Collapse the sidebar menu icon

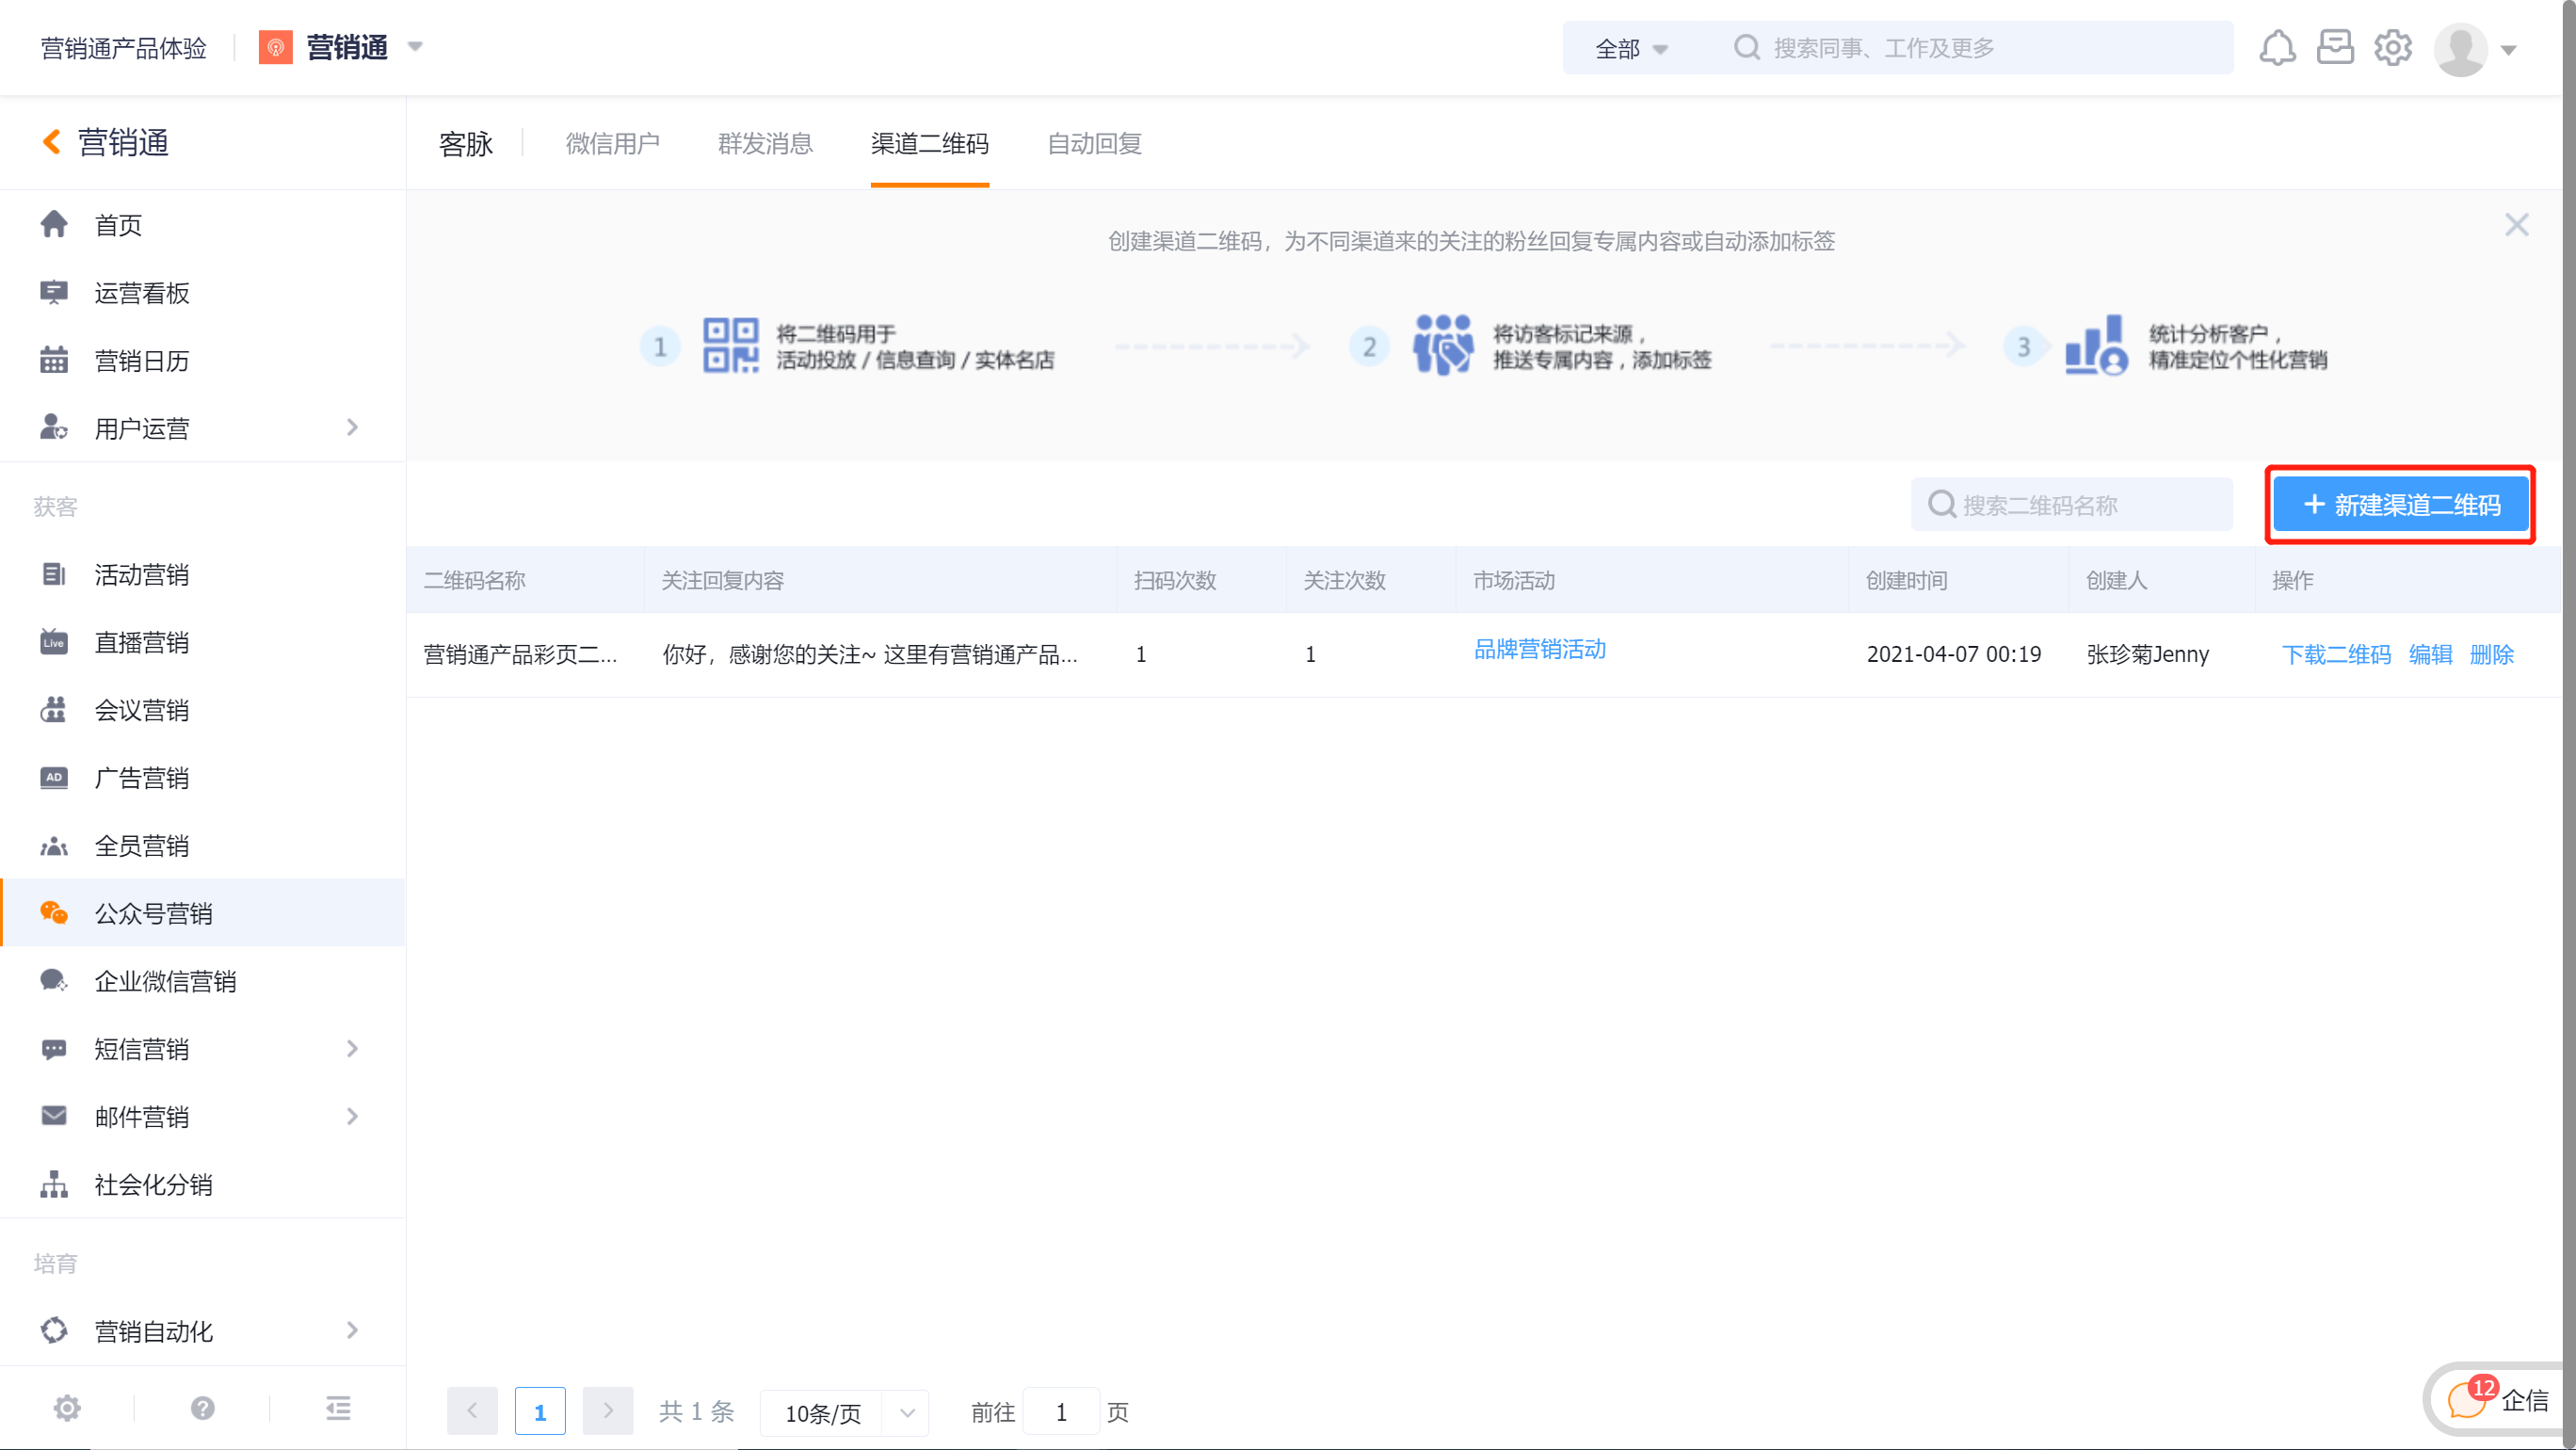click(x=338, y=1409)
